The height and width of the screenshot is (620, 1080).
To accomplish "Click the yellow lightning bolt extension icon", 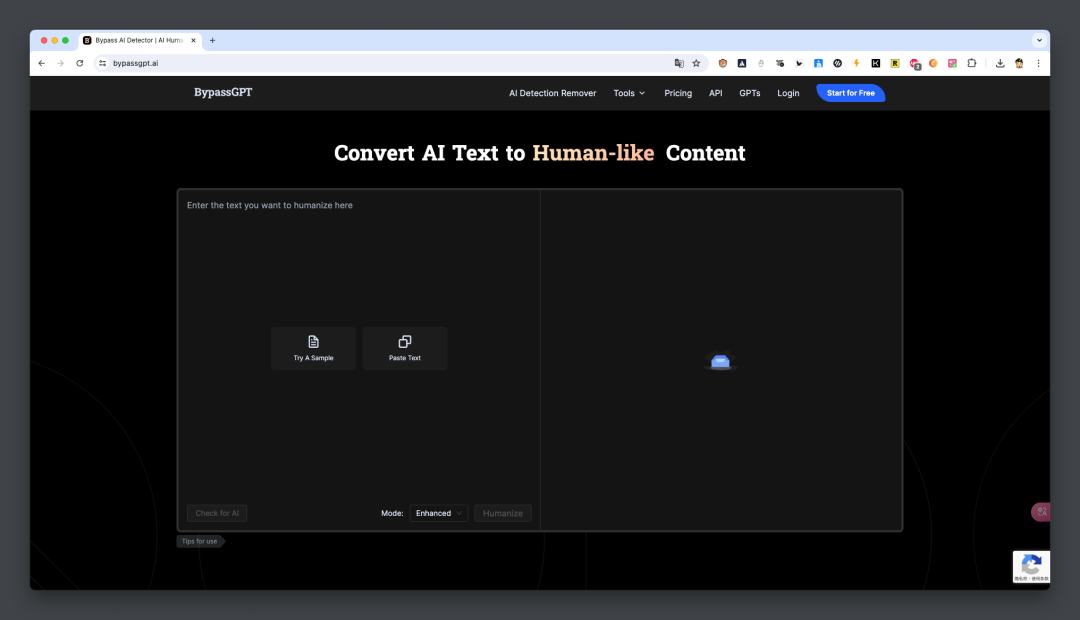I will pos(857,63).
